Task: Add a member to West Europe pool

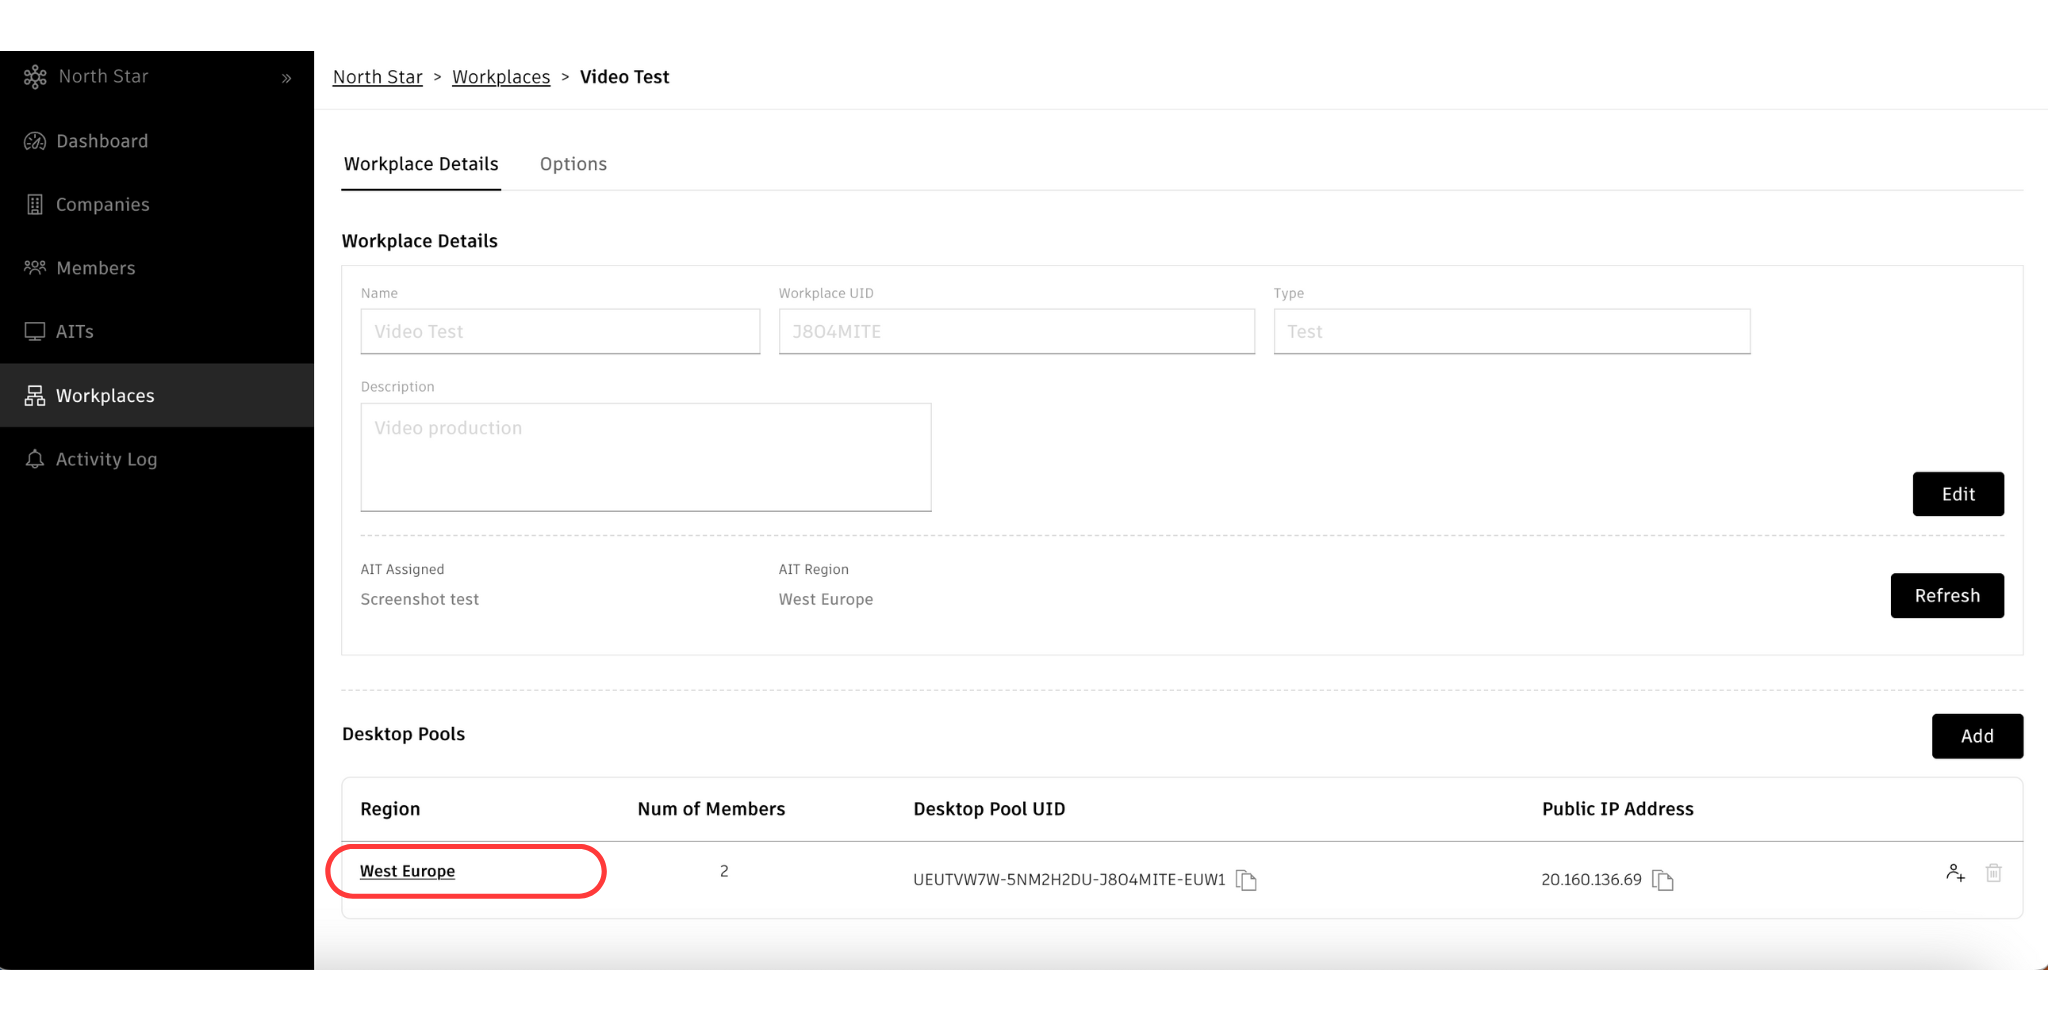Action: 1955,873
